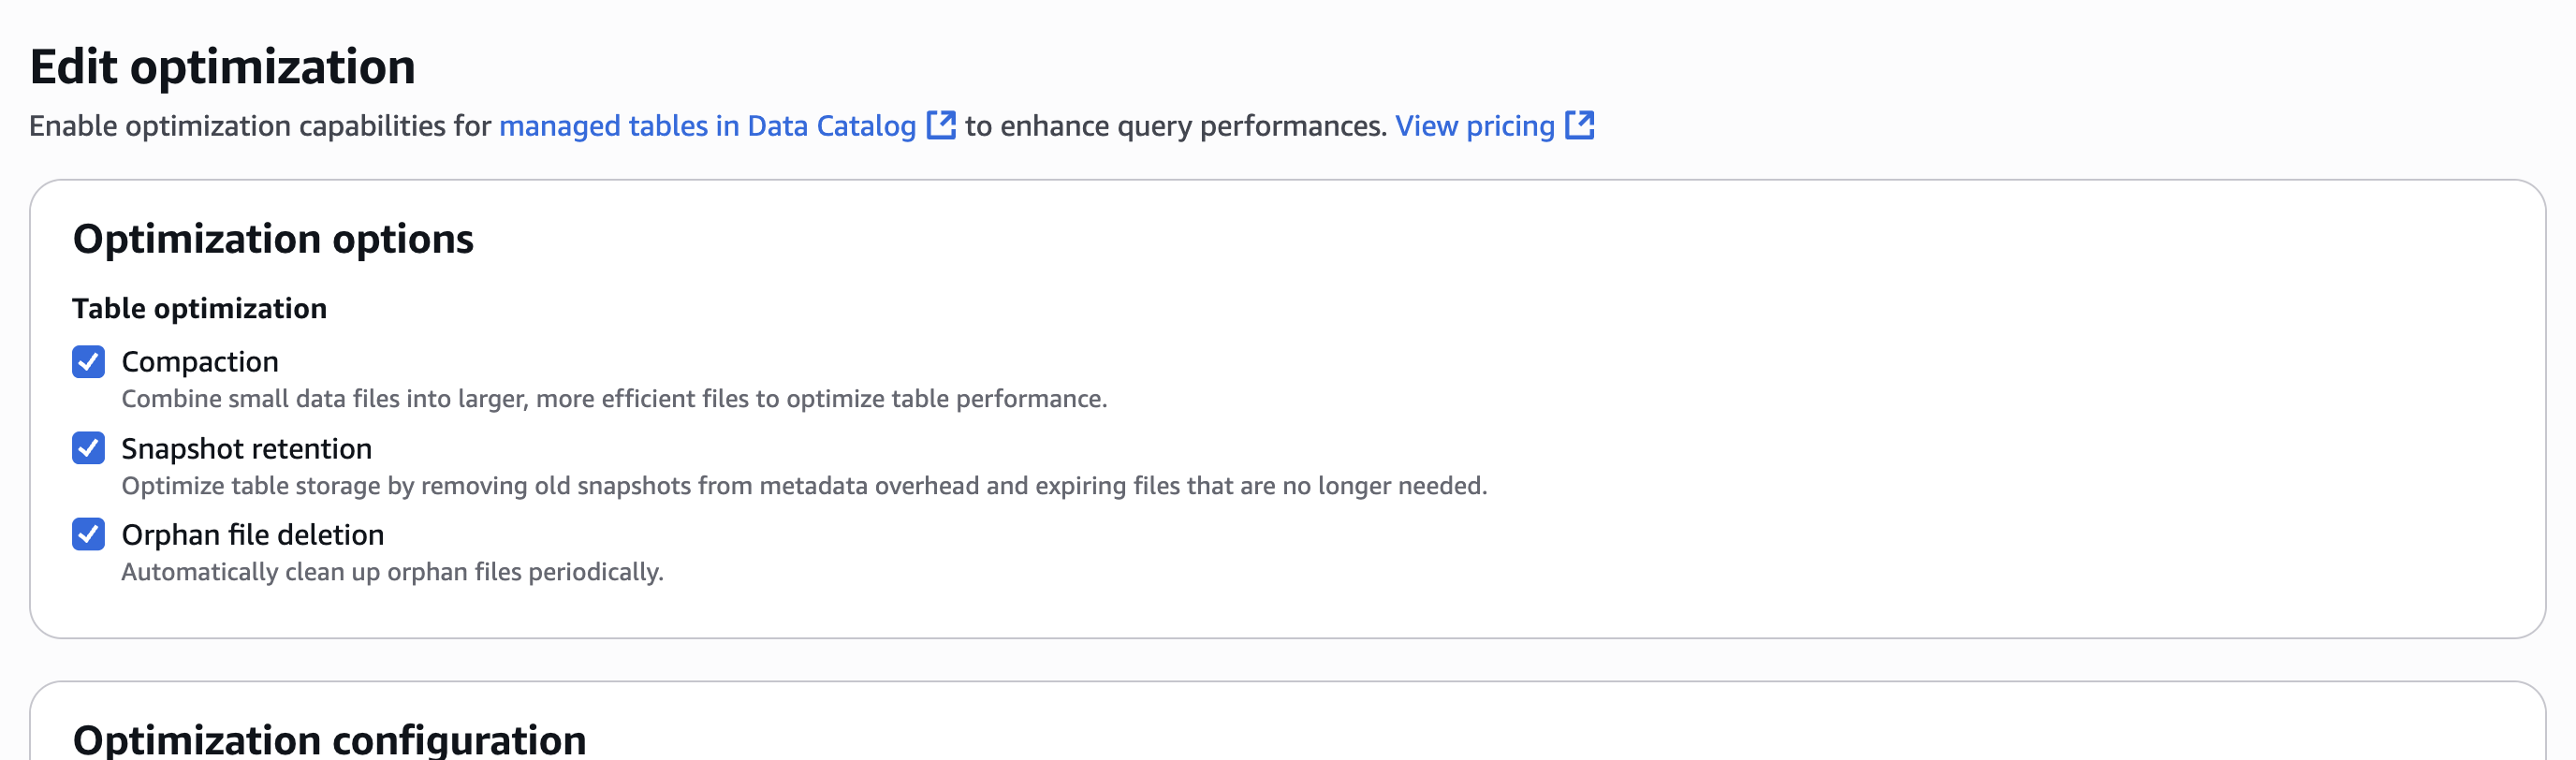Select the Compaction label text
The height and width of the screenshot is (760, 2576).
(200, 361)
